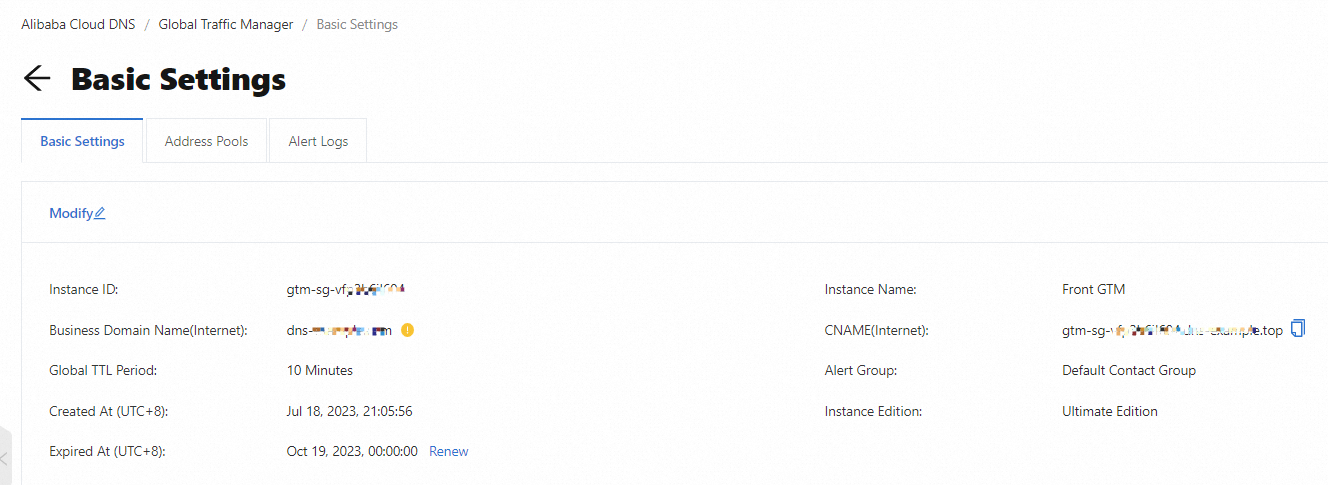Image resolution: width=1328 pixels, height=485 pixels.
Task: Click the Front GTM instance name
Action: click(x=1093, y=289)
